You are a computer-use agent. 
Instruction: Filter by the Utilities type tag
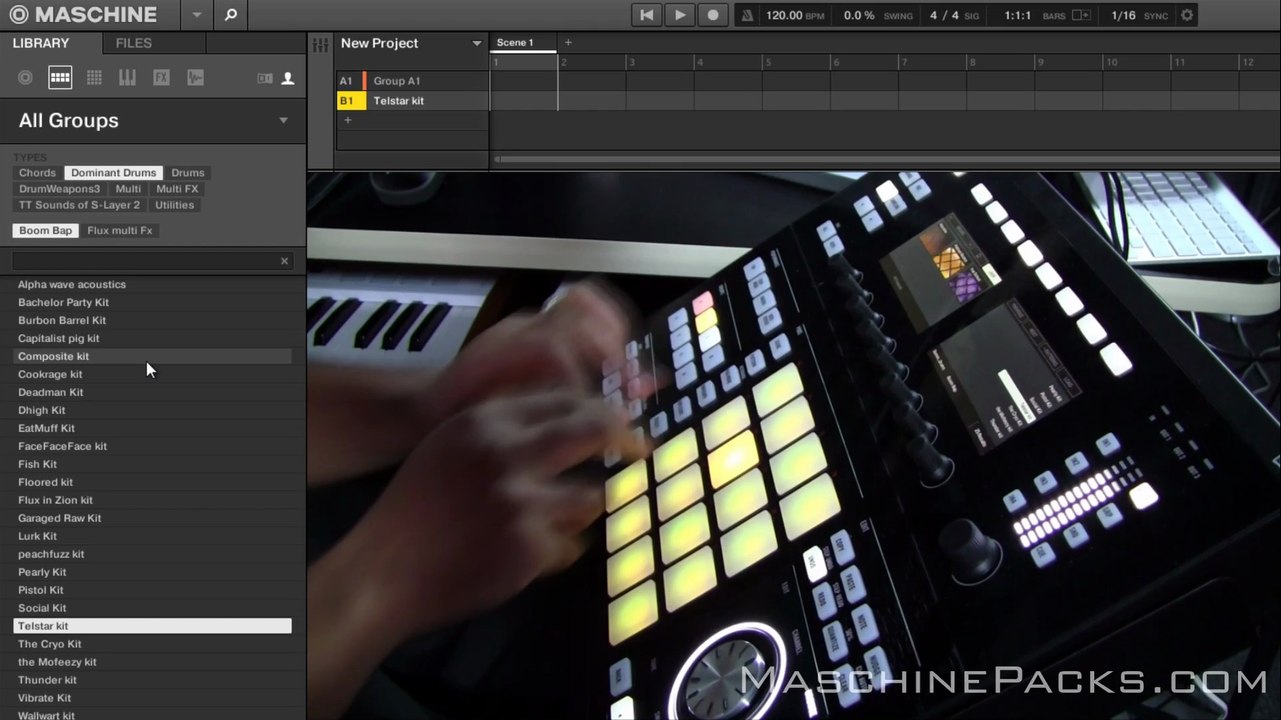pos(175,205)
